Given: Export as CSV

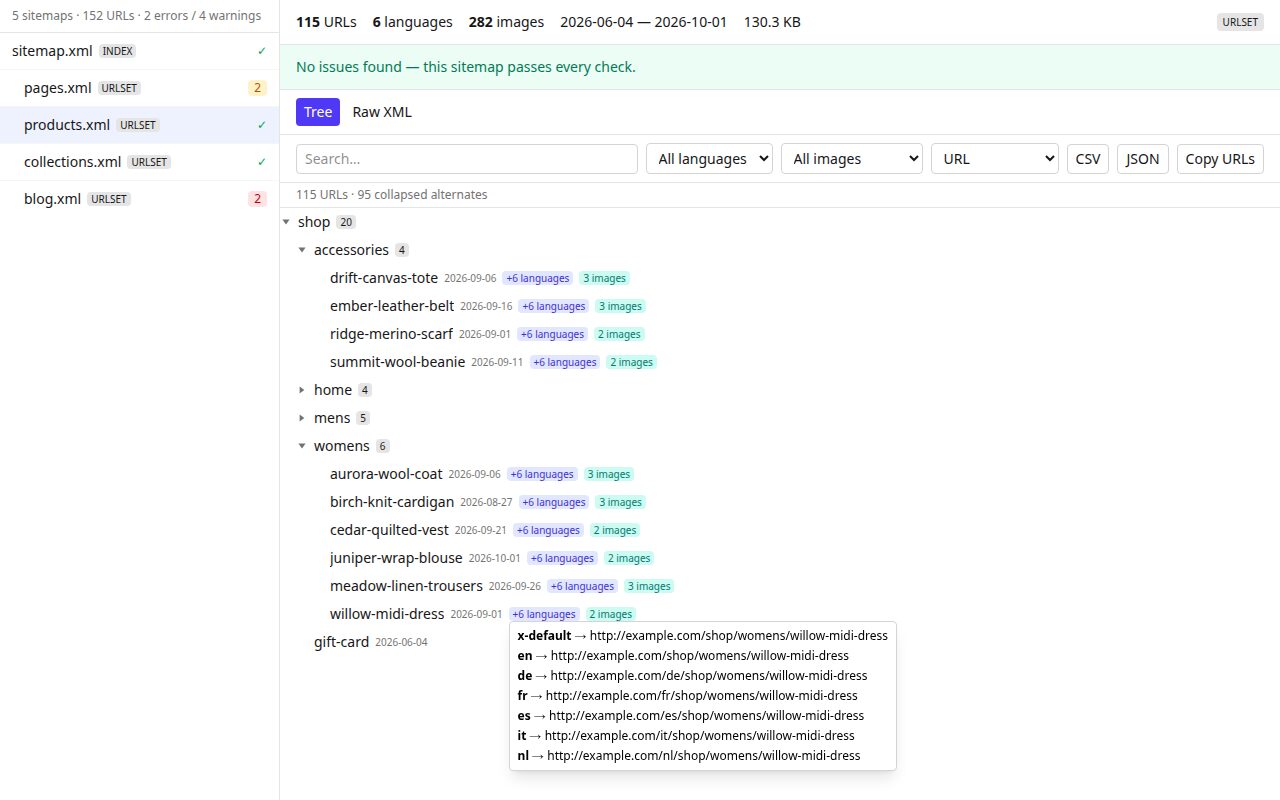Looking at the screenshot, I should (1088, 159).
